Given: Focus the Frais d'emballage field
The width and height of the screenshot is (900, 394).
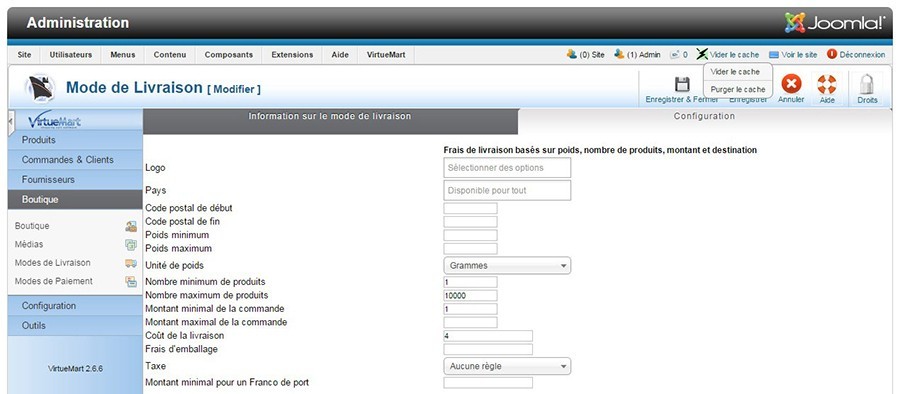Looking at the screenshot, I should coord(488,349).
